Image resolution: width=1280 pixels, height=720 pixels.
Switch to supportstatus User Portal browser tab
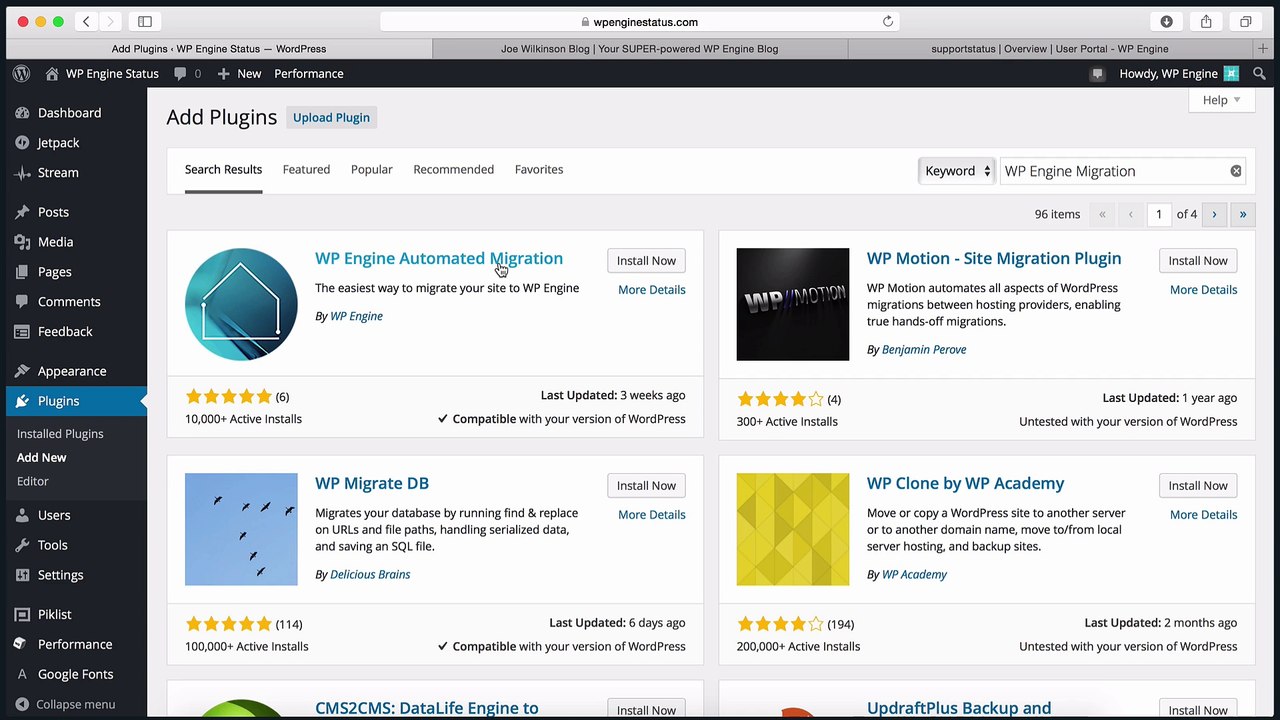click(1049, 48)
